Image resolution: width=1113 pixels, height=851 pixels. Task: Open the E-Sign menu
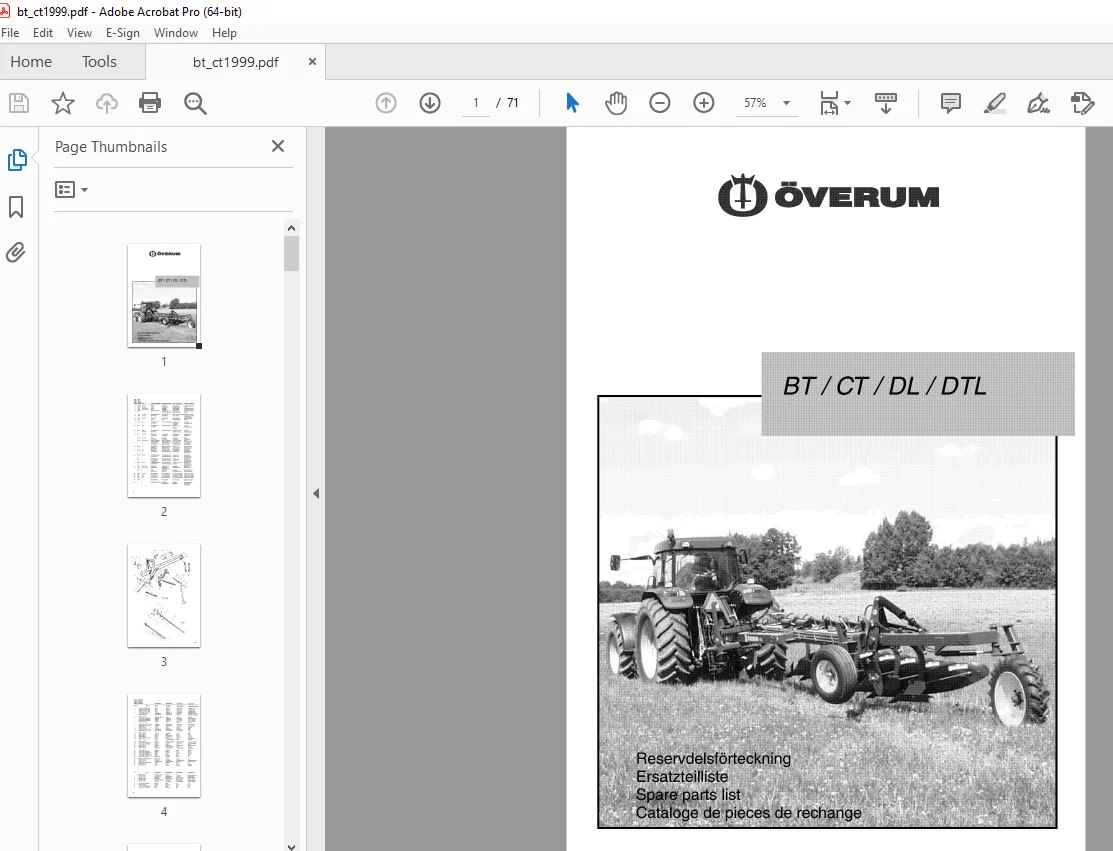(122, 33)
